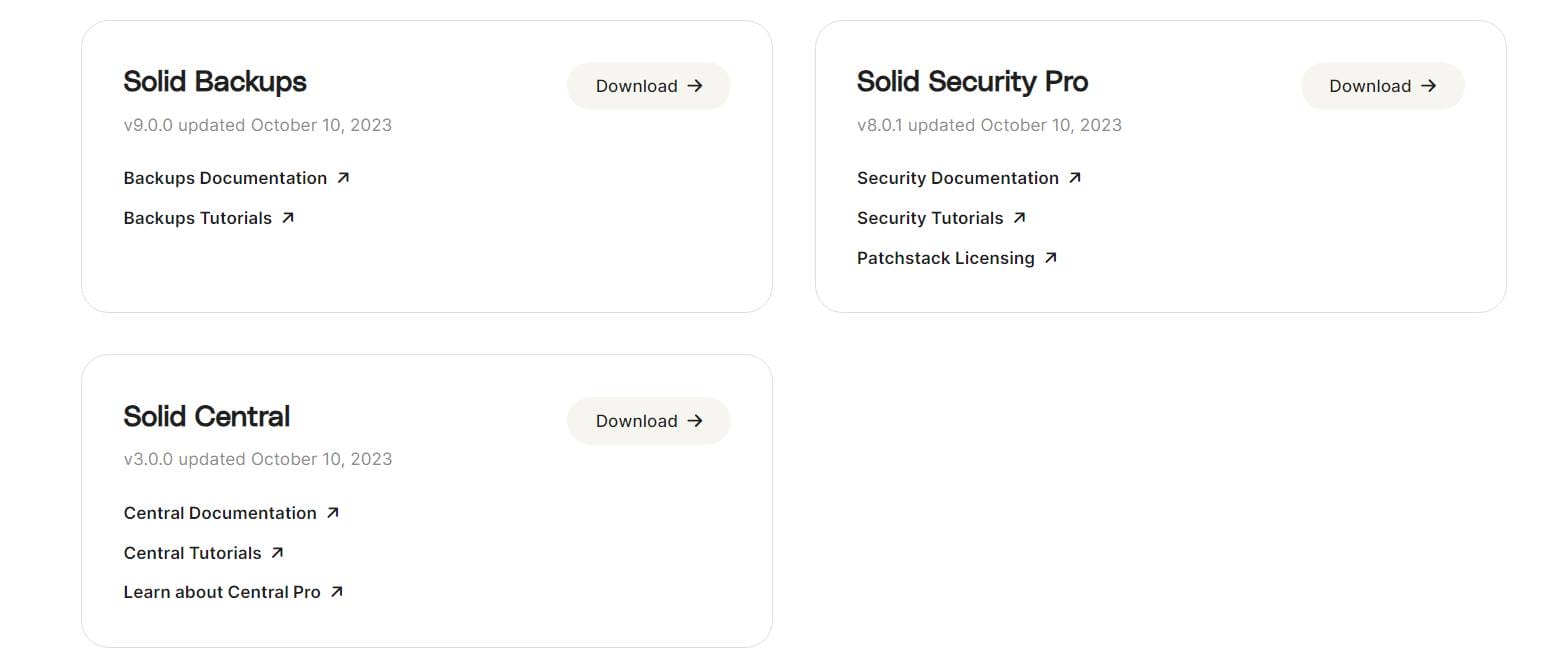The width and height of the screenshot is (1549, 663).
Task: Click the external link arrow beside Security Documentation
Action: [1077, 176]
